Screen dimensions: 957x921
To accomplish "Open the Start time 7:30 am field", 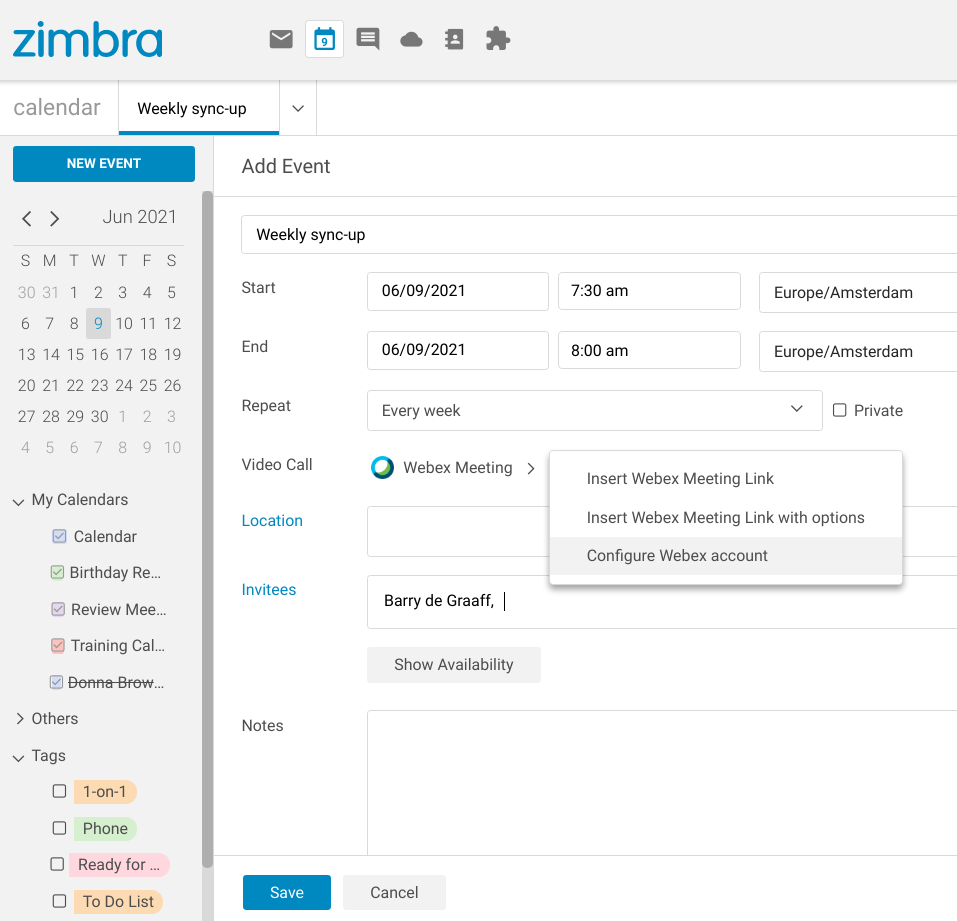I will pyautogui.click(x=649, y=291).
